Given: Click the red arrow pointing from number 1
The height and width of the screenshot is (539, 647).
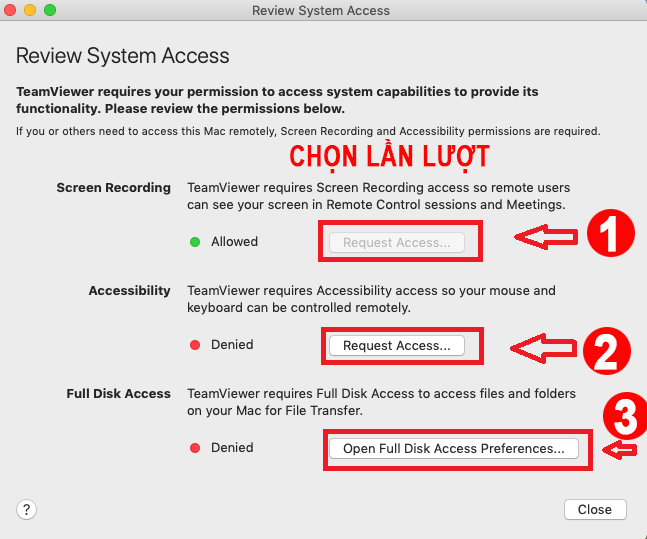Looking at the screenshot, I should pyautogui.click(x=546, y=237).
